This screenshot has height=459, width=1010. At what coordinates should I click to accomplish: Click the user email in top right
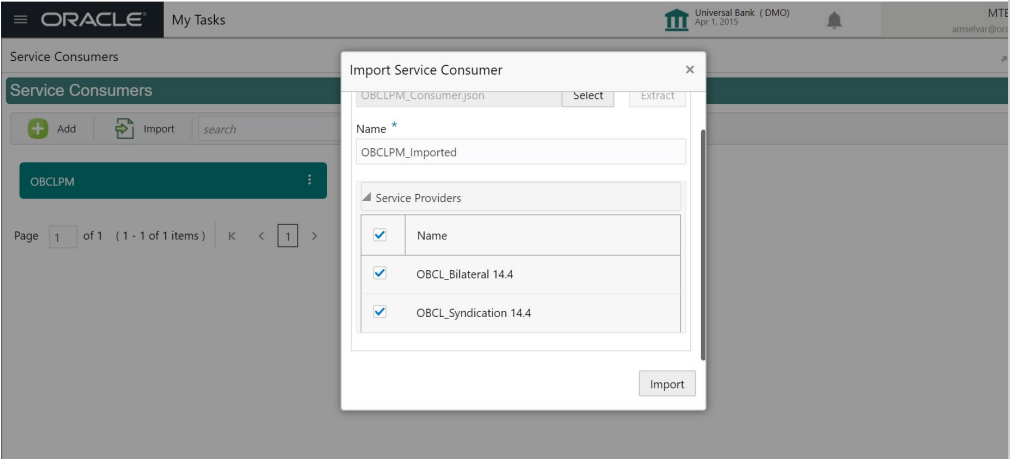click(x=980, y=28)
